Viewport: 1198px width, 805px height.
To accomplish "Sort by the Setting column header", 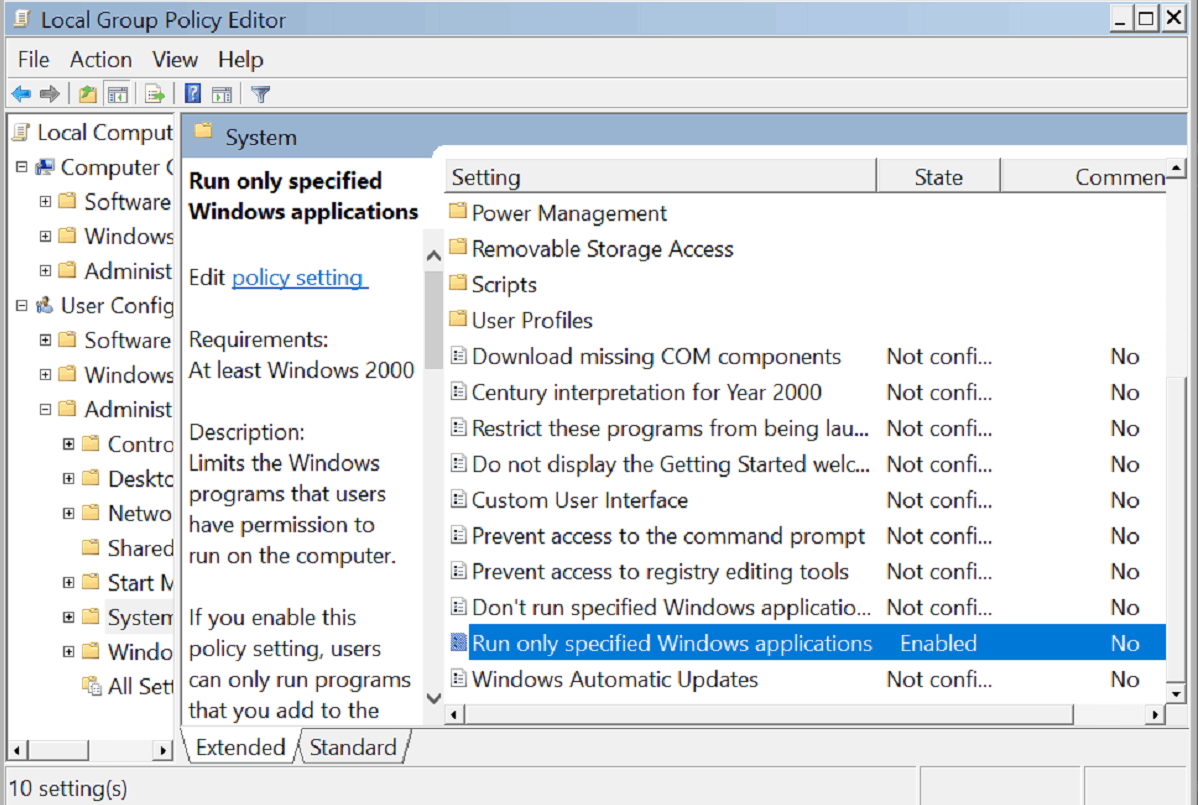I will pyautogui.click(x=660, y=176).
